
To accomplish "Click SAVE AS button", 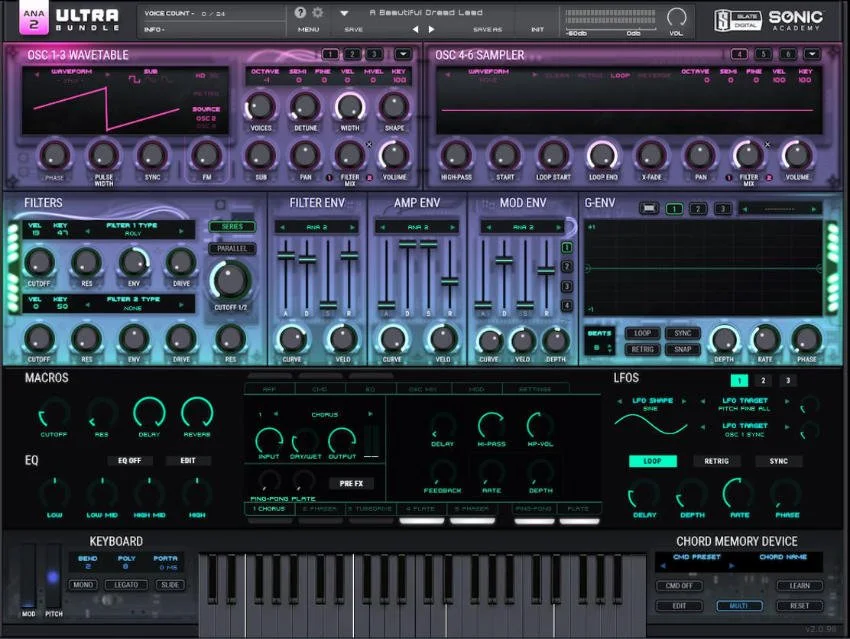I will [x=487, y=29].
